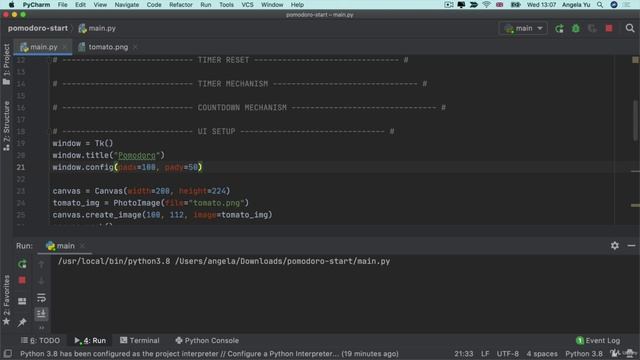Open the Navigate menu
This screenshot has width=640, height=360.
(x=127, y=5)
